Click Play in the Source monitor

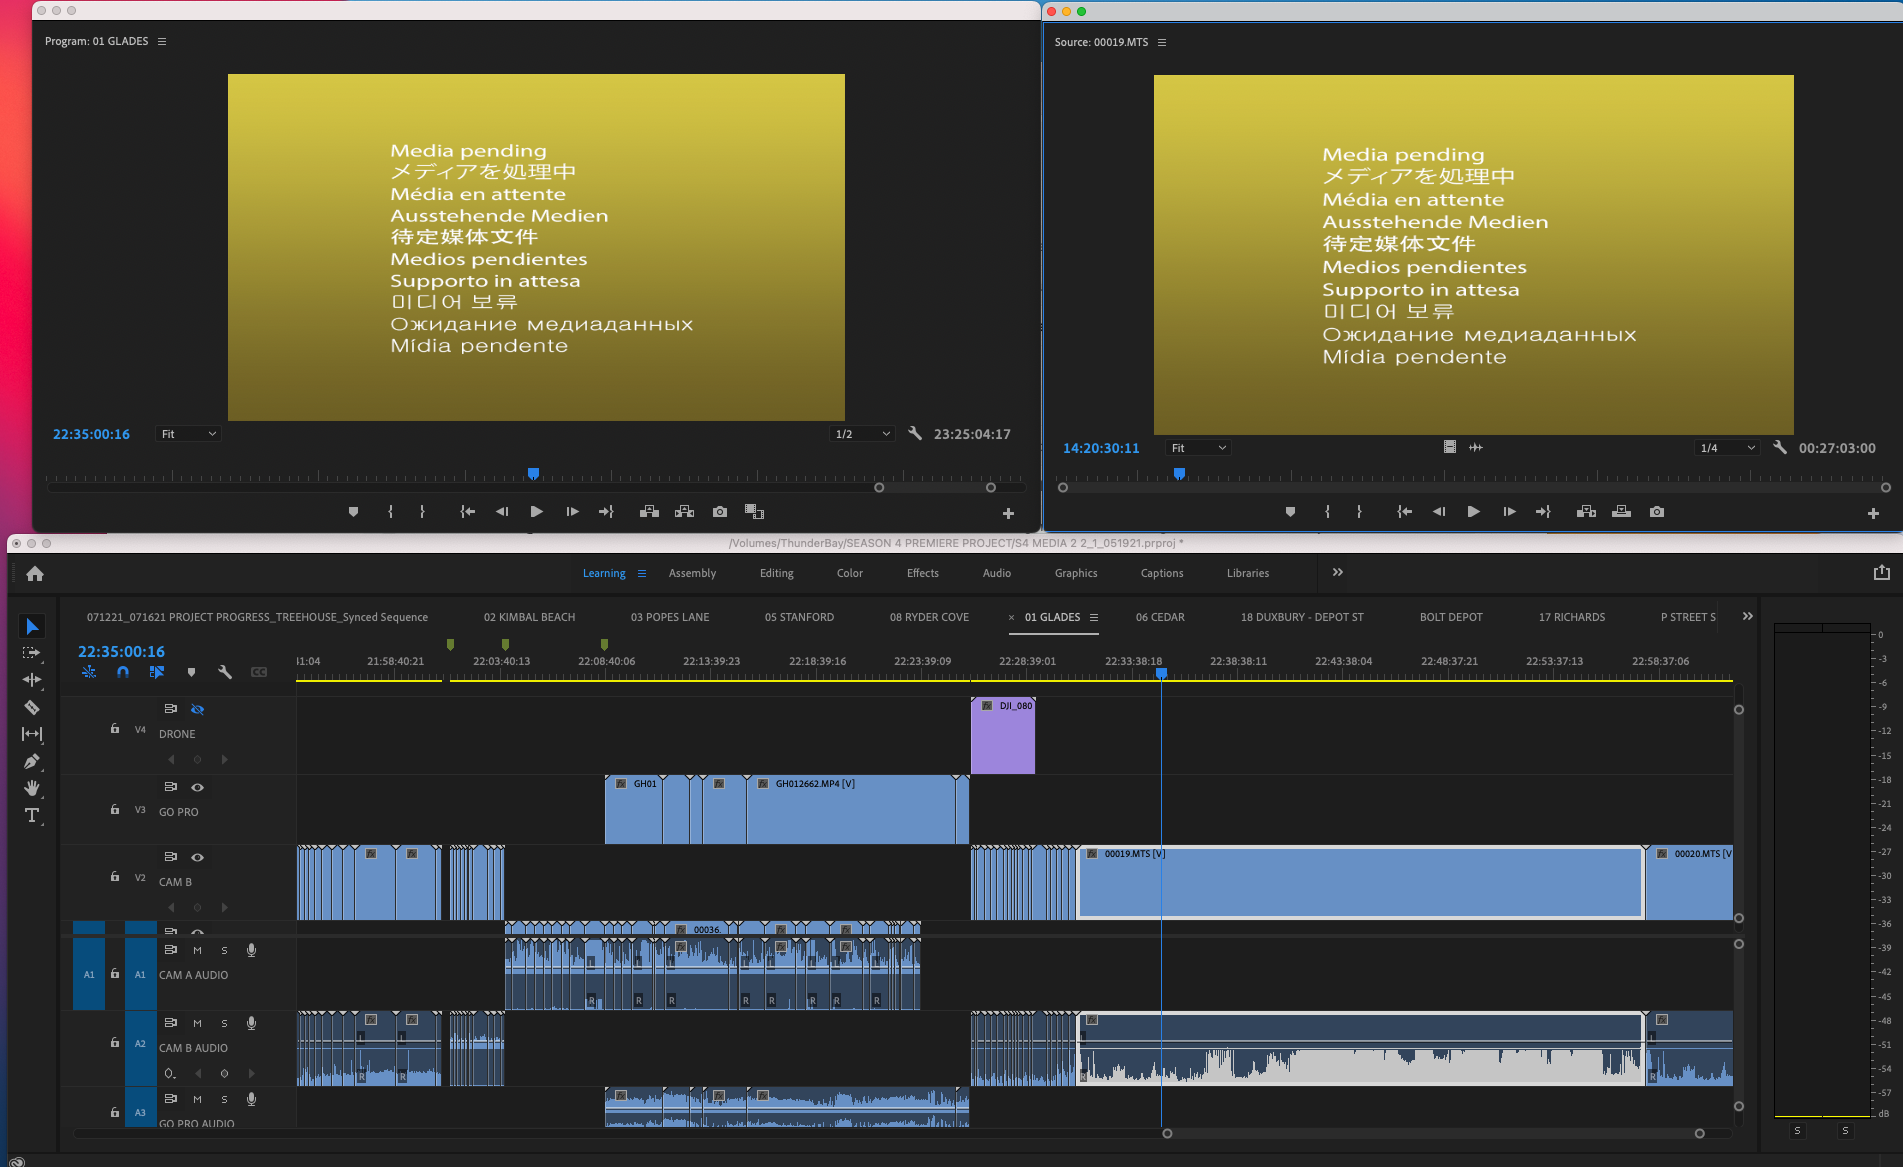click(x=1473, y=511)
